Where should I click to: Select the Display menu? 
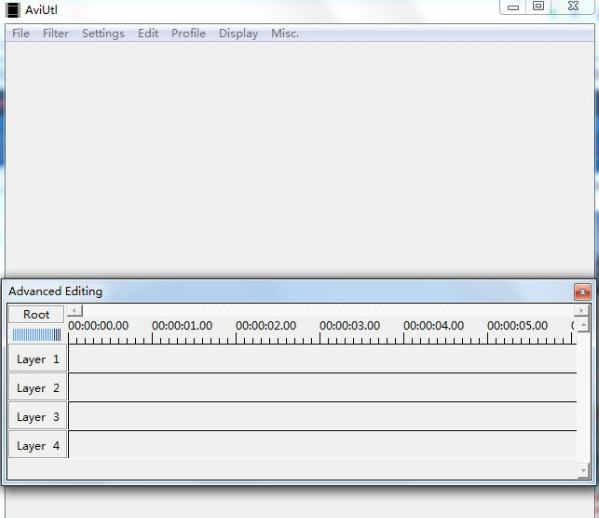(x=238, y=33)
